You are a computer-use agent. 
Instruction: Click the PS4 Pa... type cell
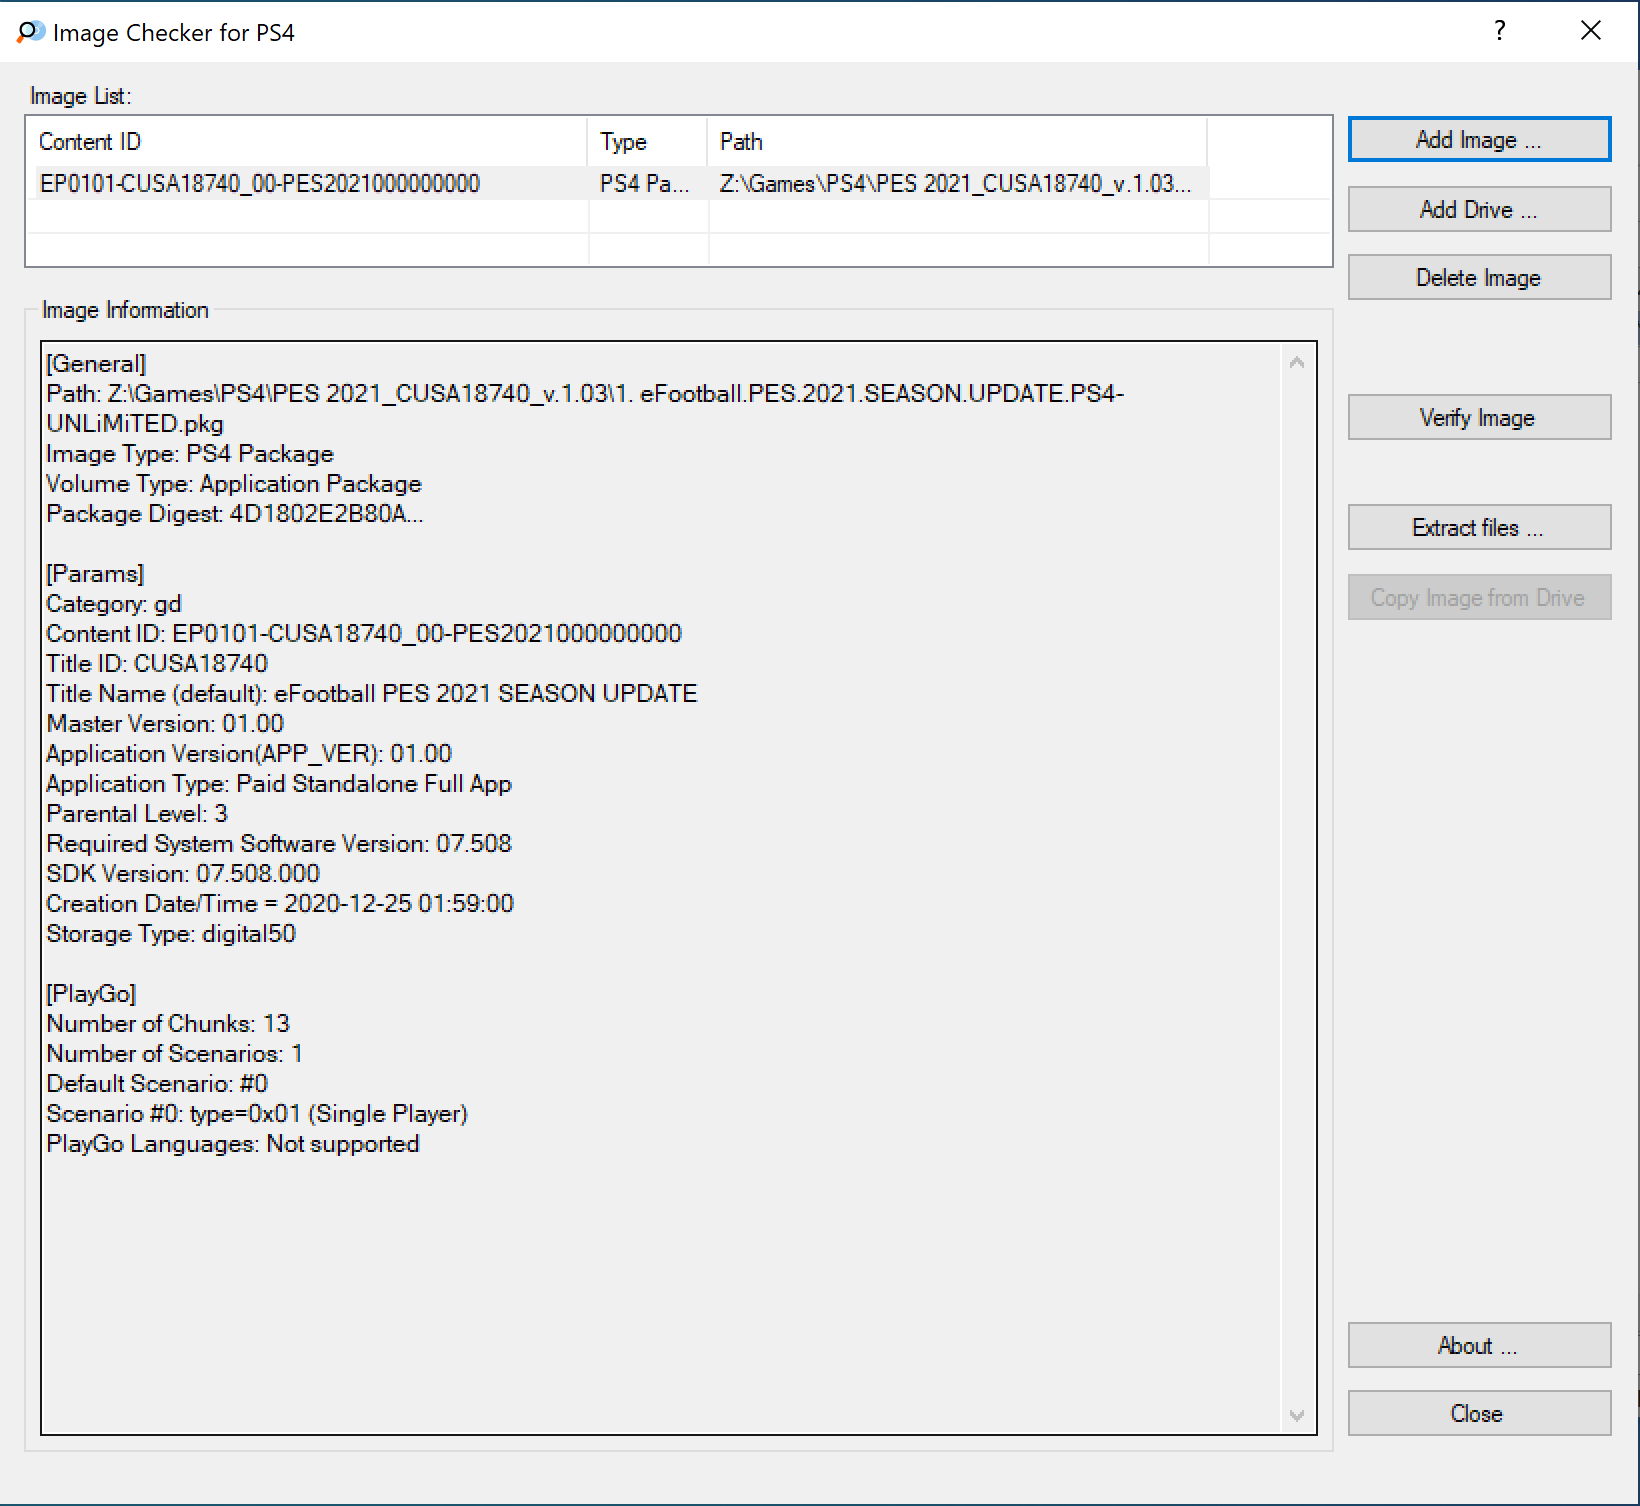coord(644,184)
